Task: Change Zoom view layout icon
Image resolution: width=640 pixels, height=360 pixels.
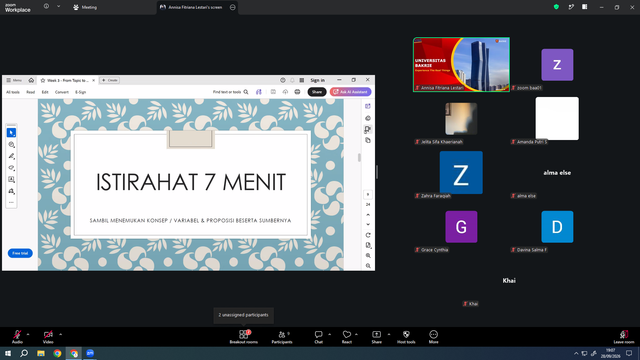Action: point(584,7)
